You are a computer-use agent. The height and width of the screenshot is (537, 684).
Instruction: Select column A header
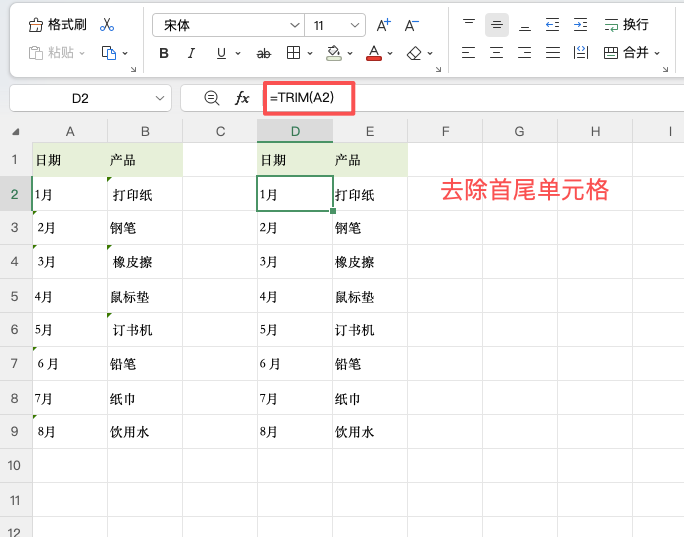pyautogui.click(x=70, y=131)
